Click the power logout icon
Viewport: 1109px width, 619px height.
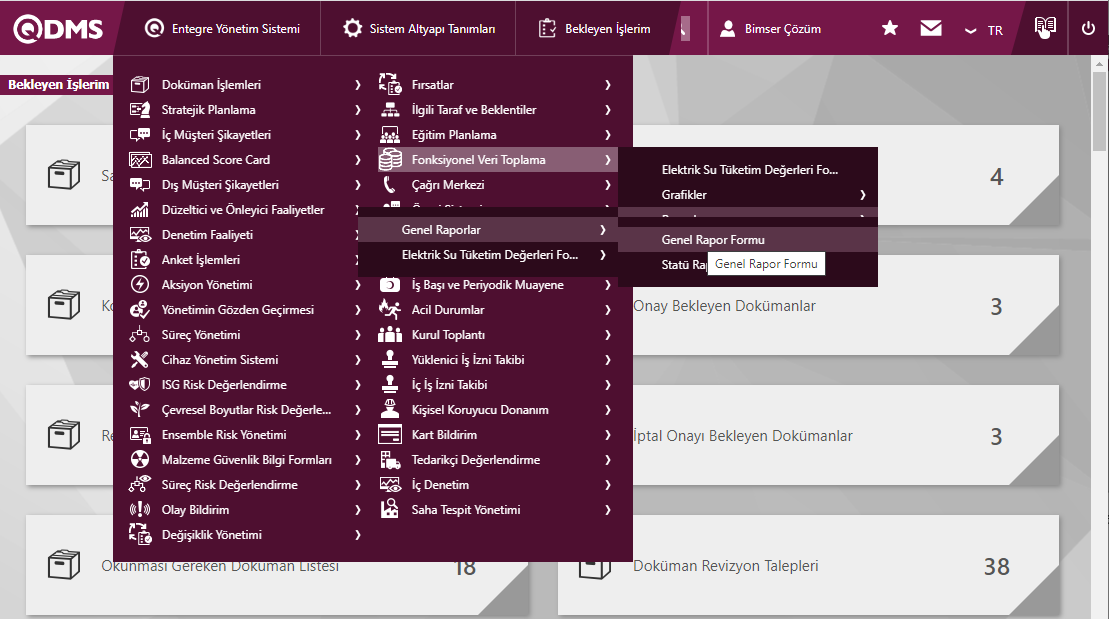1088,28
